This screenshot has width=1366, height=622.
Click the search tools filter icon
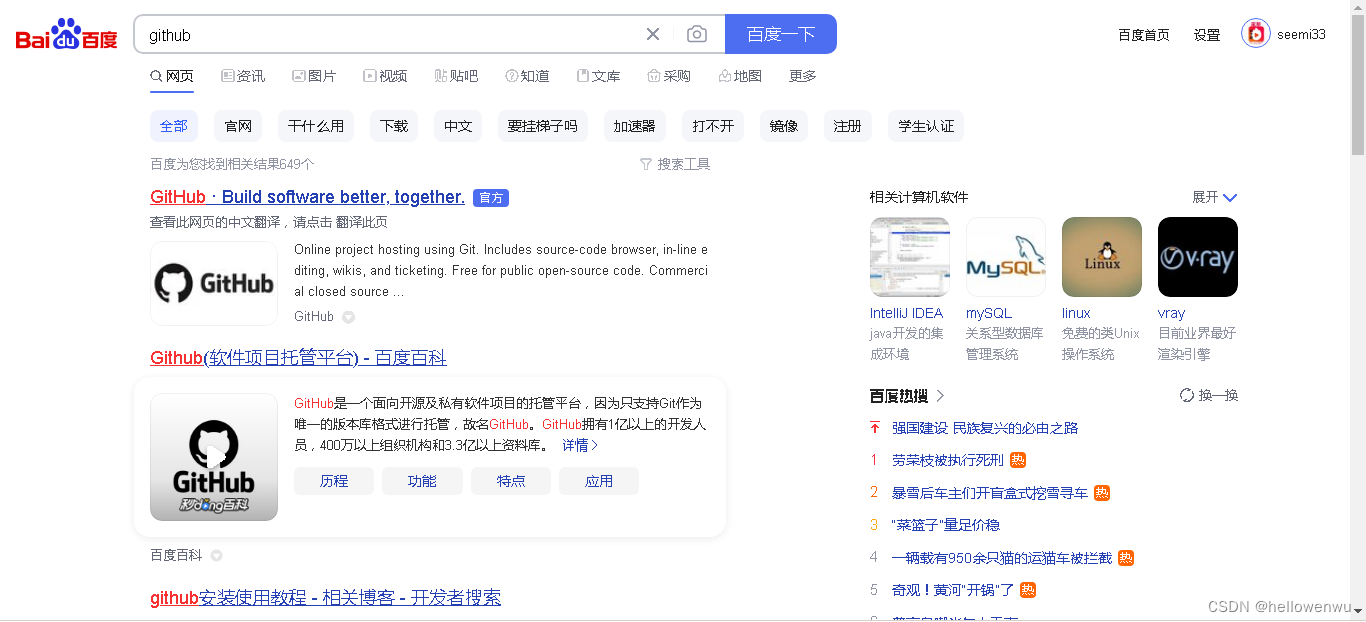coord(646,164)
